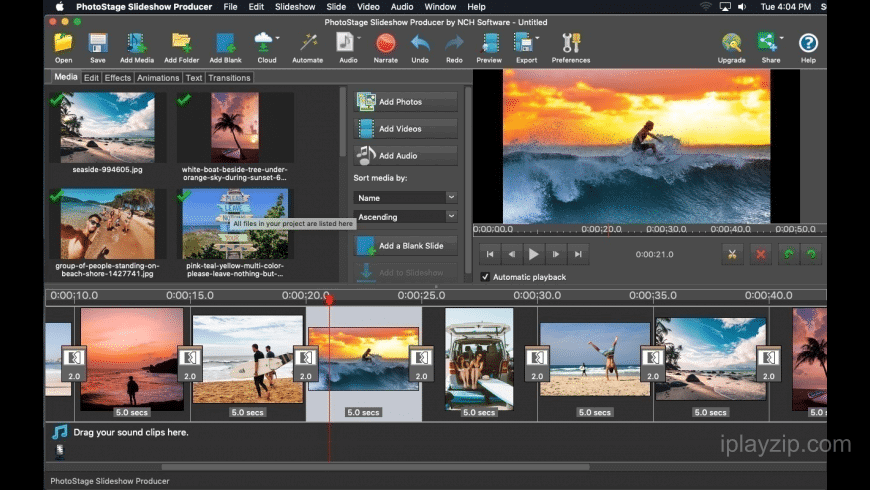Viewport: 870px width, 490px height.
Task: Open transition icon between sunset and surfboard slides
Action: pos(190,363)
